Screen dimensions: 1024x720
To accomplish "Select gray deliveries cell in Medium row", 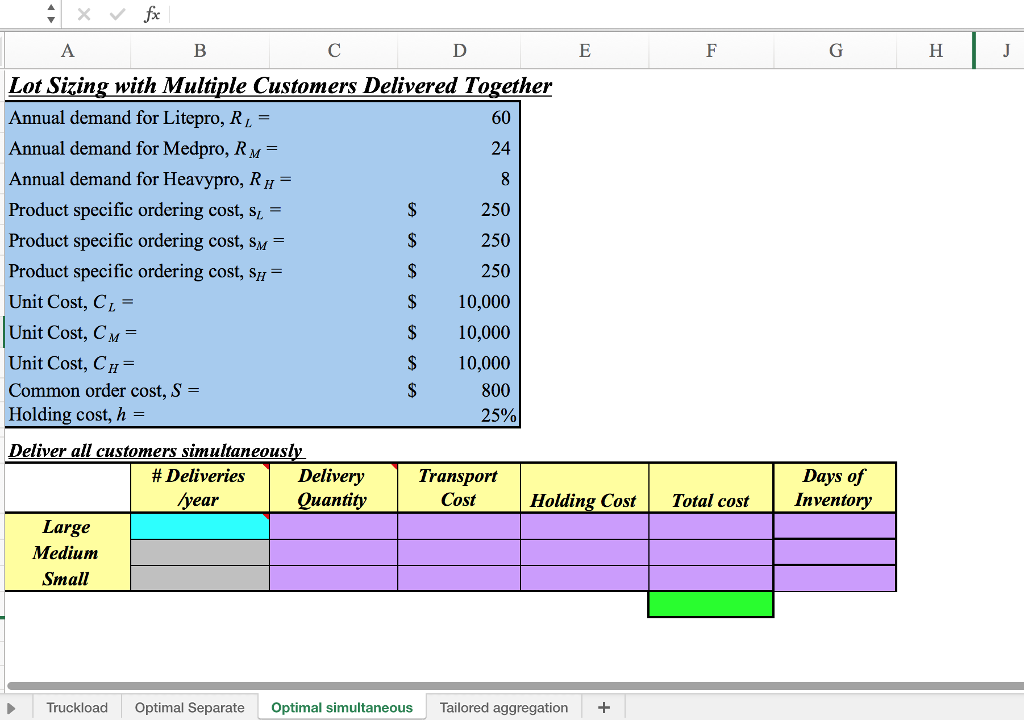I will (200, 553).
